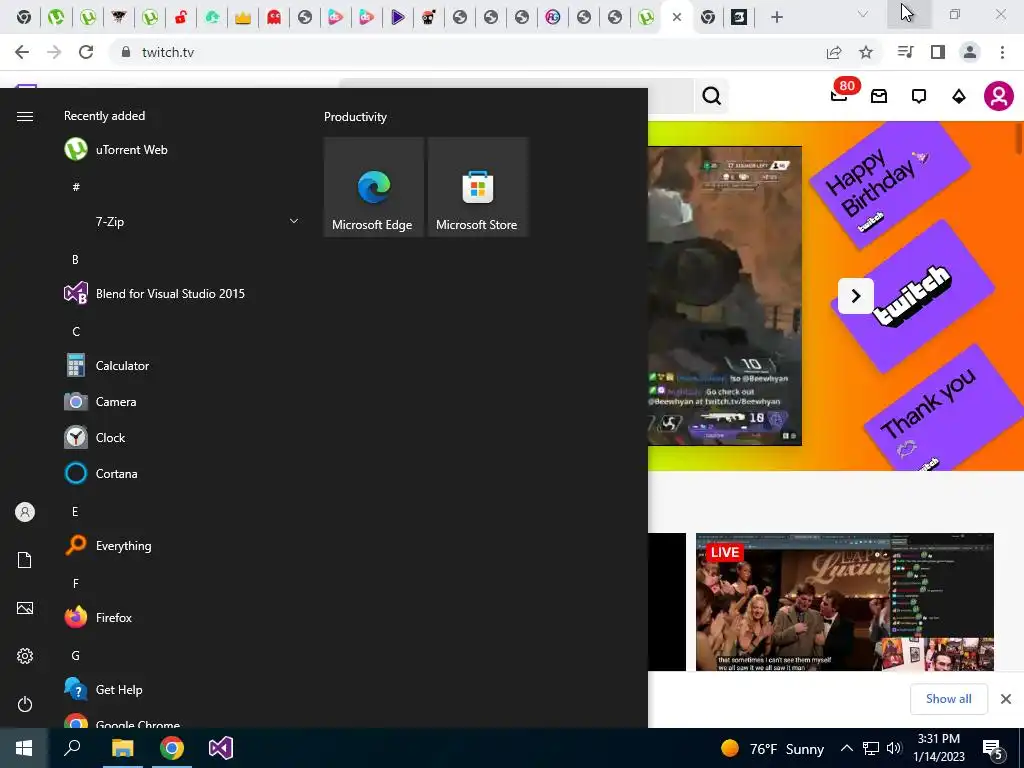Open Chrome three-dot menu
The width and height of the screenshot is (1024, 768).
click(1002, 52)
